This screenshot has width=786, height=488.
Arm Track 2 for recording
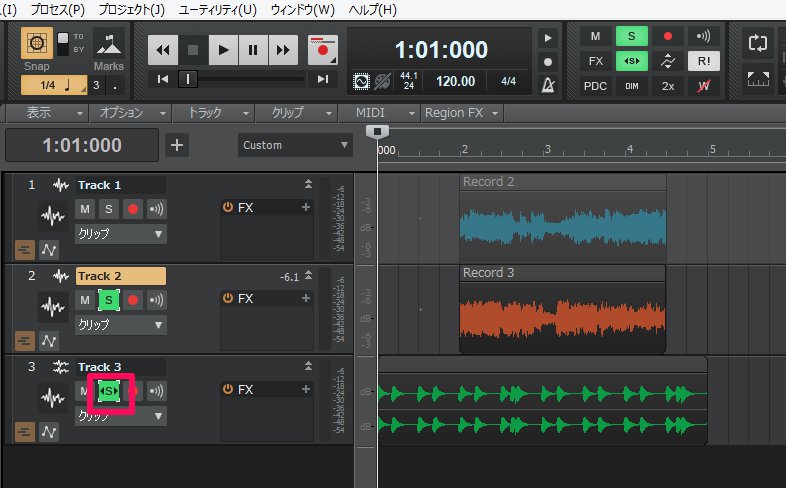133,300
